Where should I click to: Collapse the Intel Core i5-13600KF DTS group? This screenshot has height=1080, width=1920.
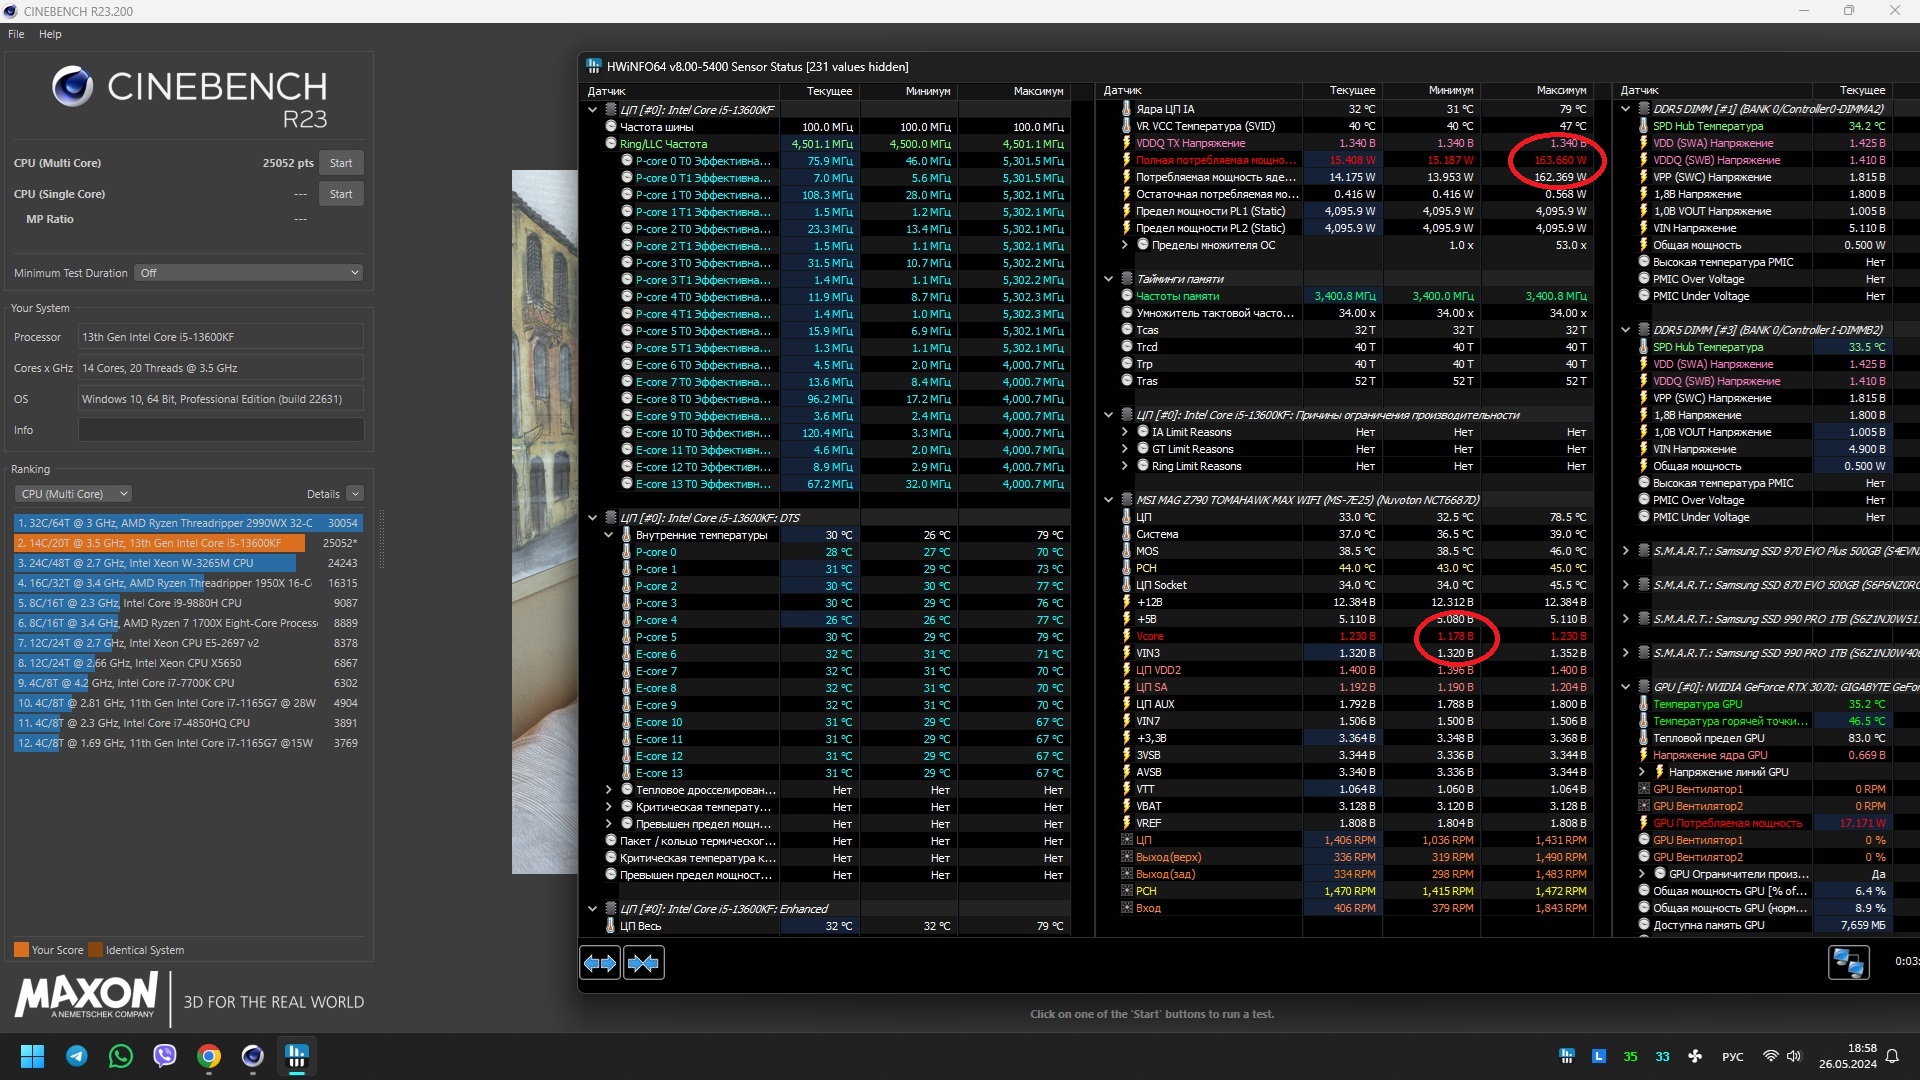[x=593, y=518]
